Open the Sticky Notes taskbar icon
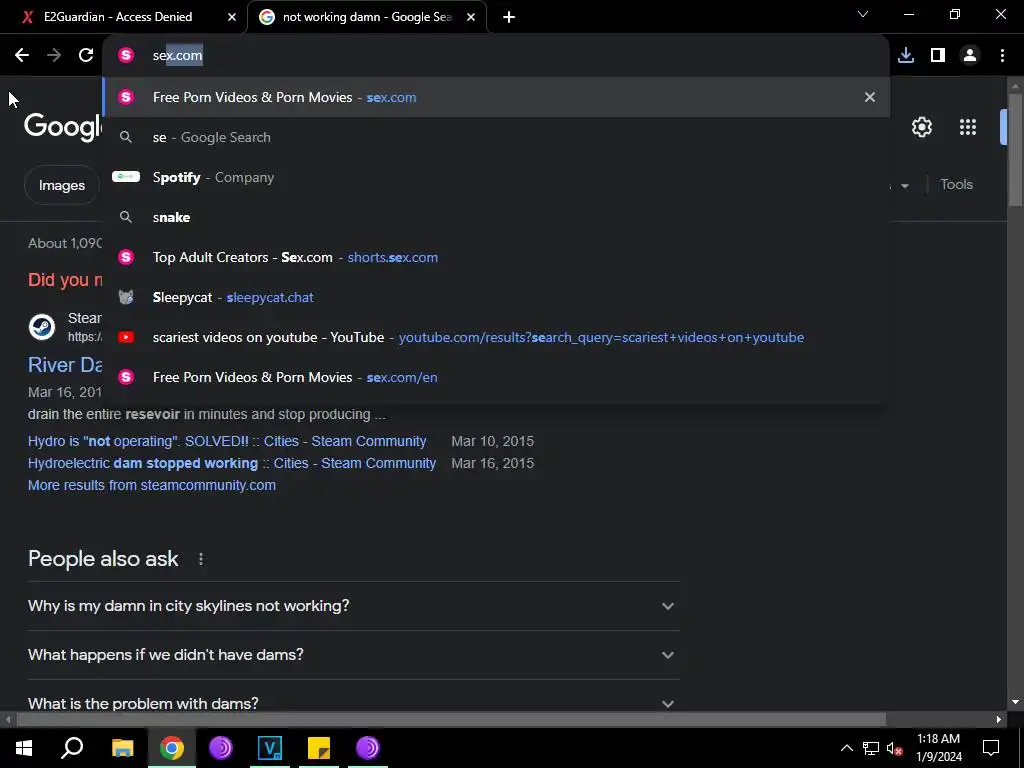The width and height of the screenshot is (1024, 768). point(319,748)
